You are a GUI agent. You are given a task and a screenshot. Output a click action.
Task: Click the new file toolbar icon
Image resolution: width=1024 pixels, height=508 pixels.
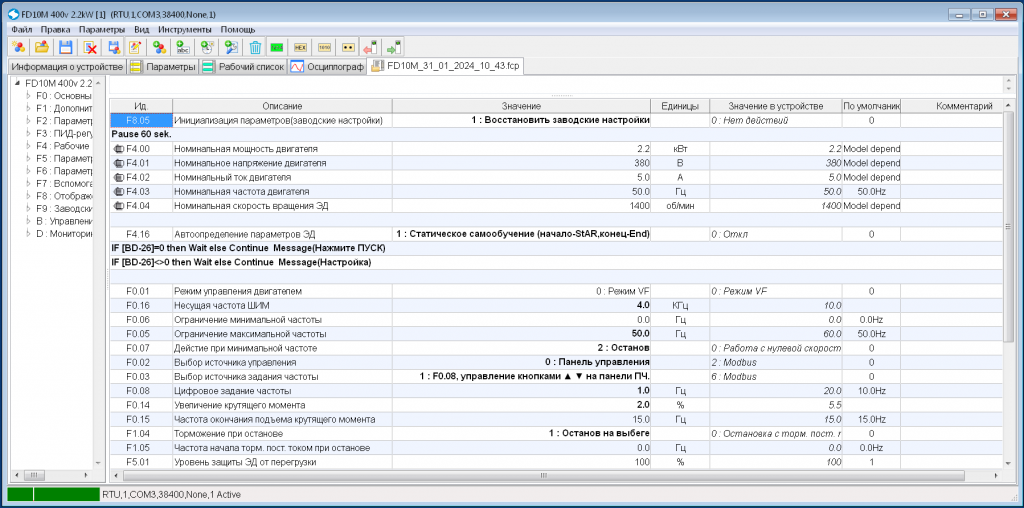pyautogui.click(x=18, y=47)
